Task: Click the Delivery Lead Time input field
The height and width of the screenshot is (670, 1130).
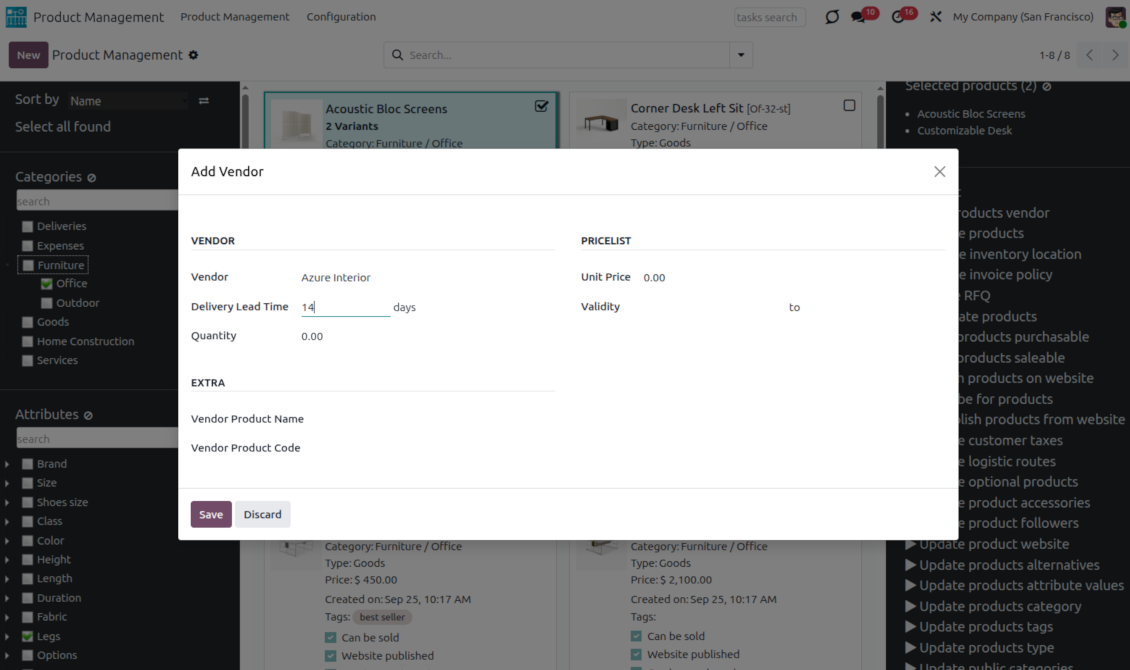Action: point(345,307)
